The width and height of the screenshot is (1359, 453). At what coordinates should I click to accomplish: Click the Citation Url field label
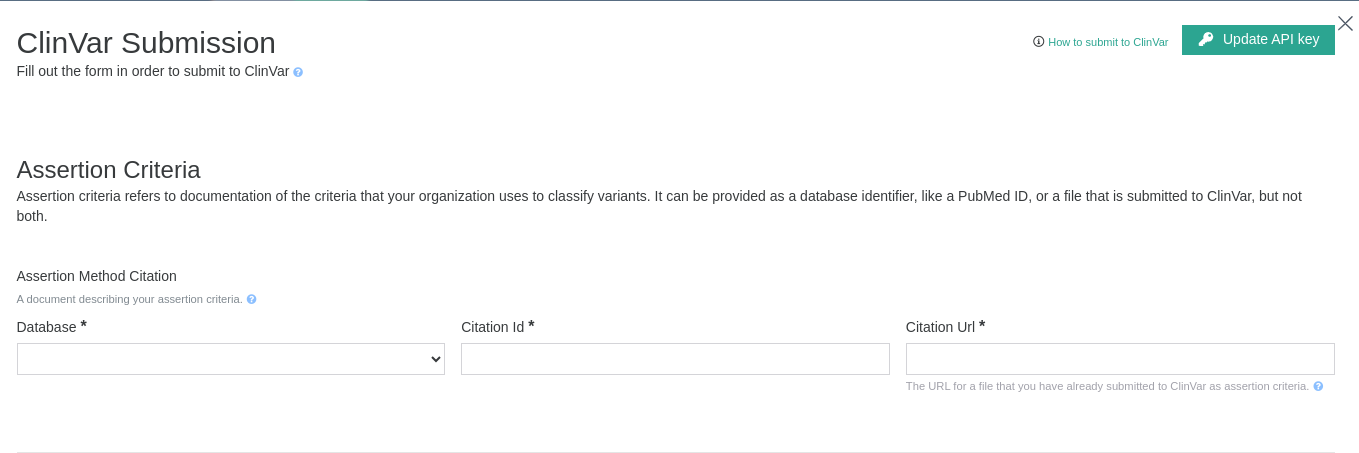[940, 327]
